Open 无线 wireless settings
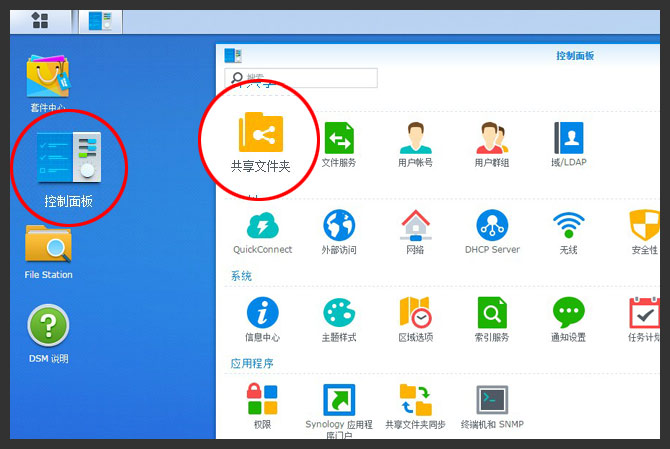This screenshot has height=449, width=670. (x=569, y=232)
